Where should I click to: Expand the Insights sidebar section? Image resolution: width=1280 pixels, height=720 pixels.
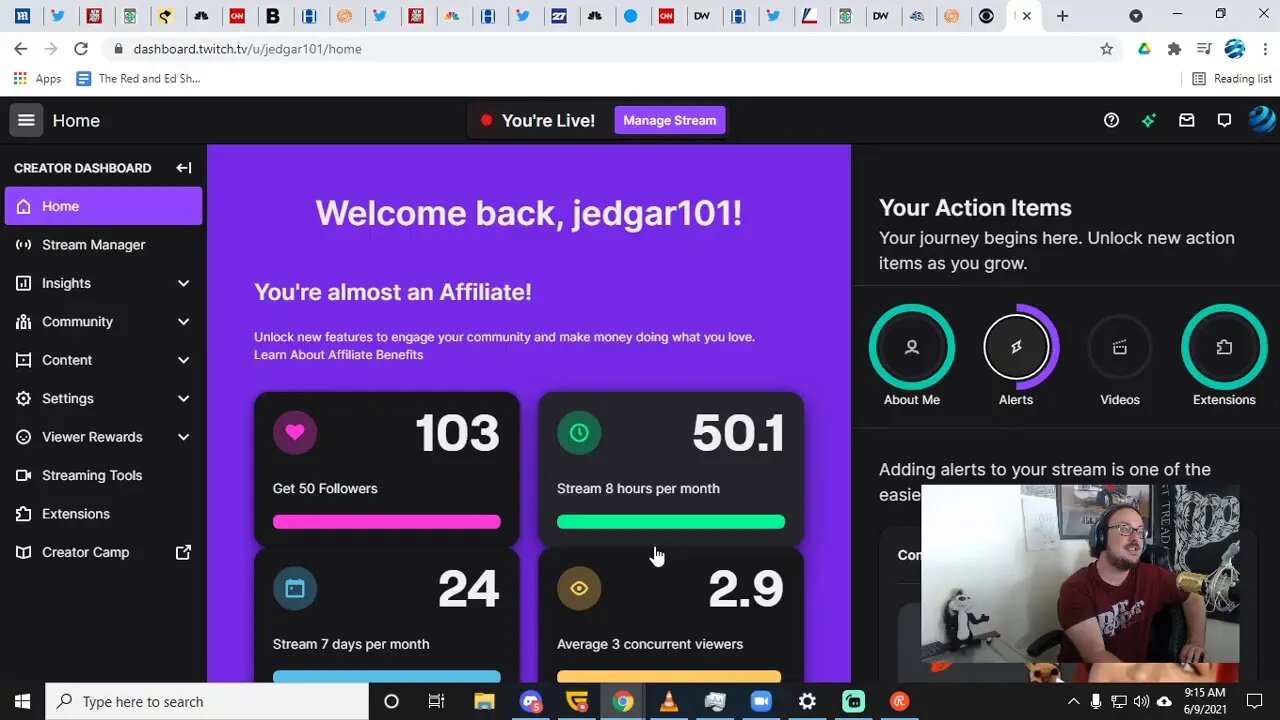coord(103,283)
